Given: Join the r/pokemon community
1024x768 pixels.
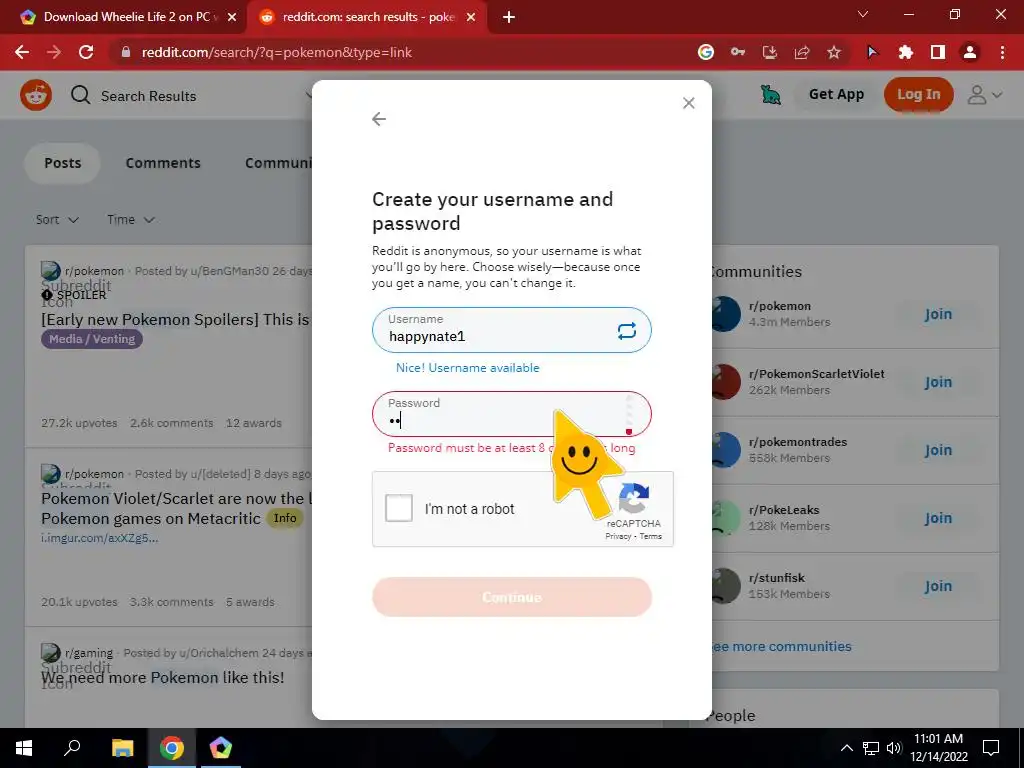Looking at the screenshot, I should pyautogui.click(x=938, y=314).
